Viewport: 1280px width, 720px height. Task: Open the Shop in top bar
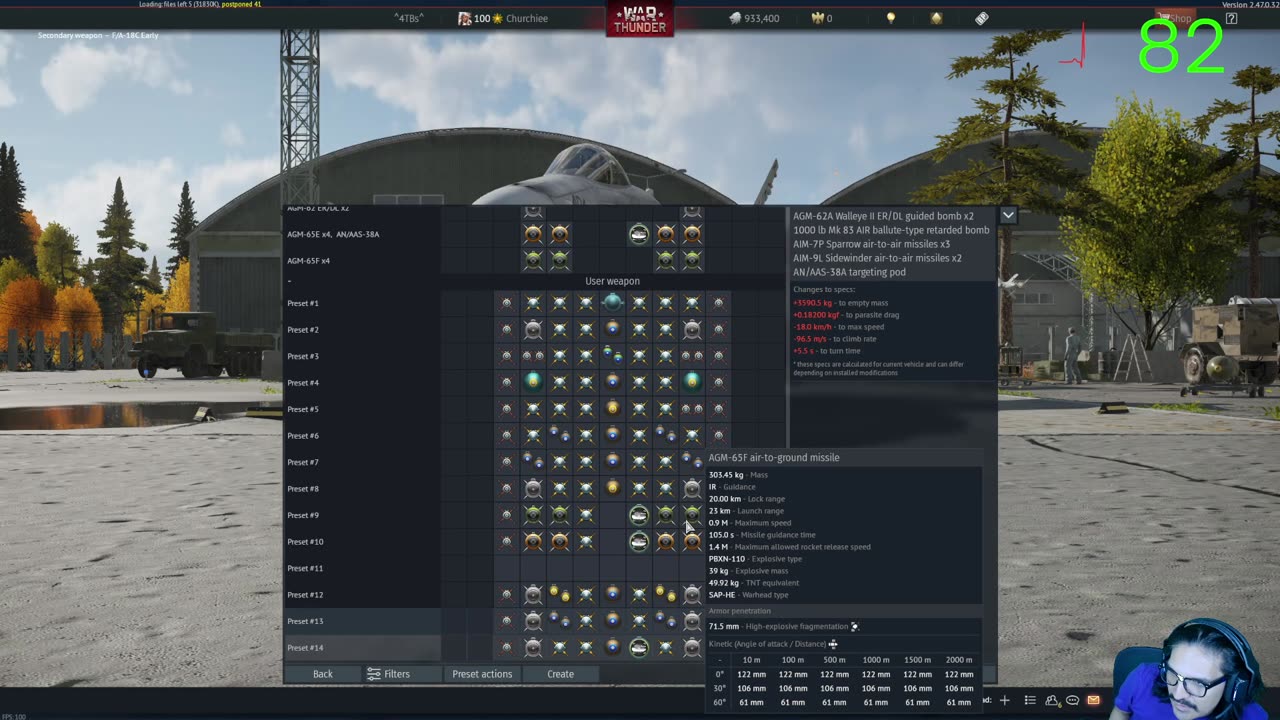[x=1177, y=18]
